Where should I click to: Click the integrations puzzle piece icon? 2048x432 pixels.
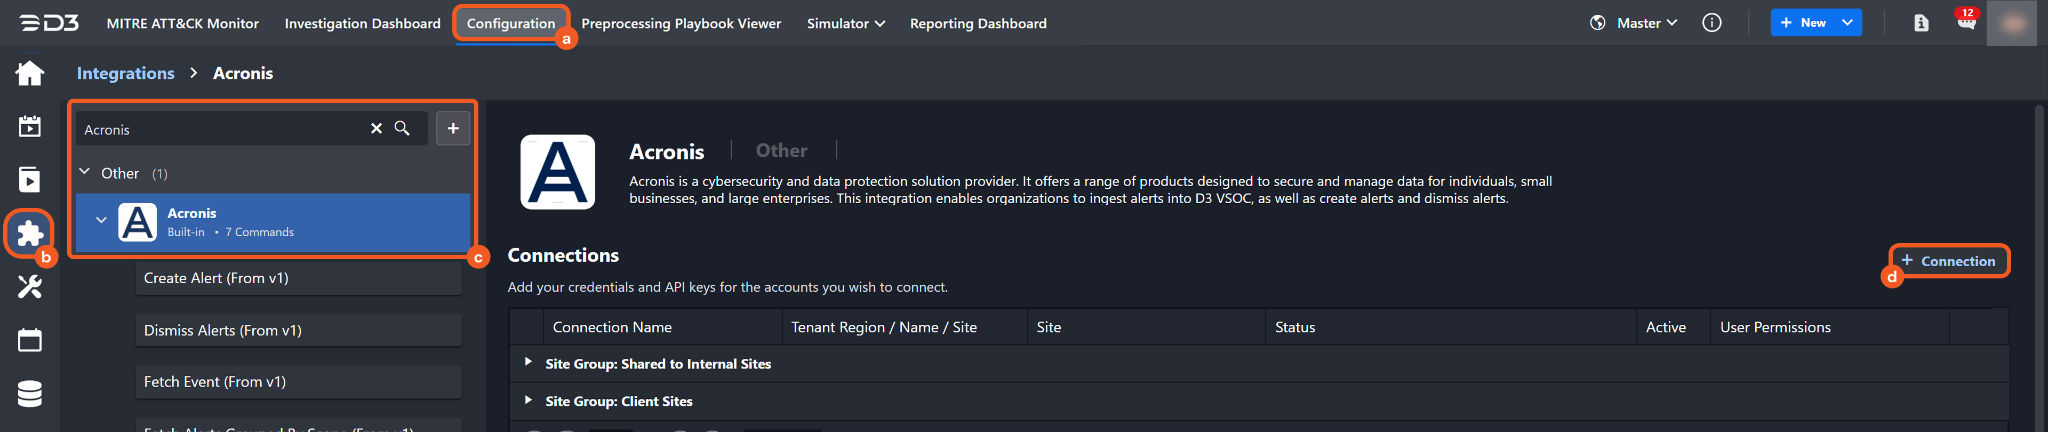(x=30, y=234)
